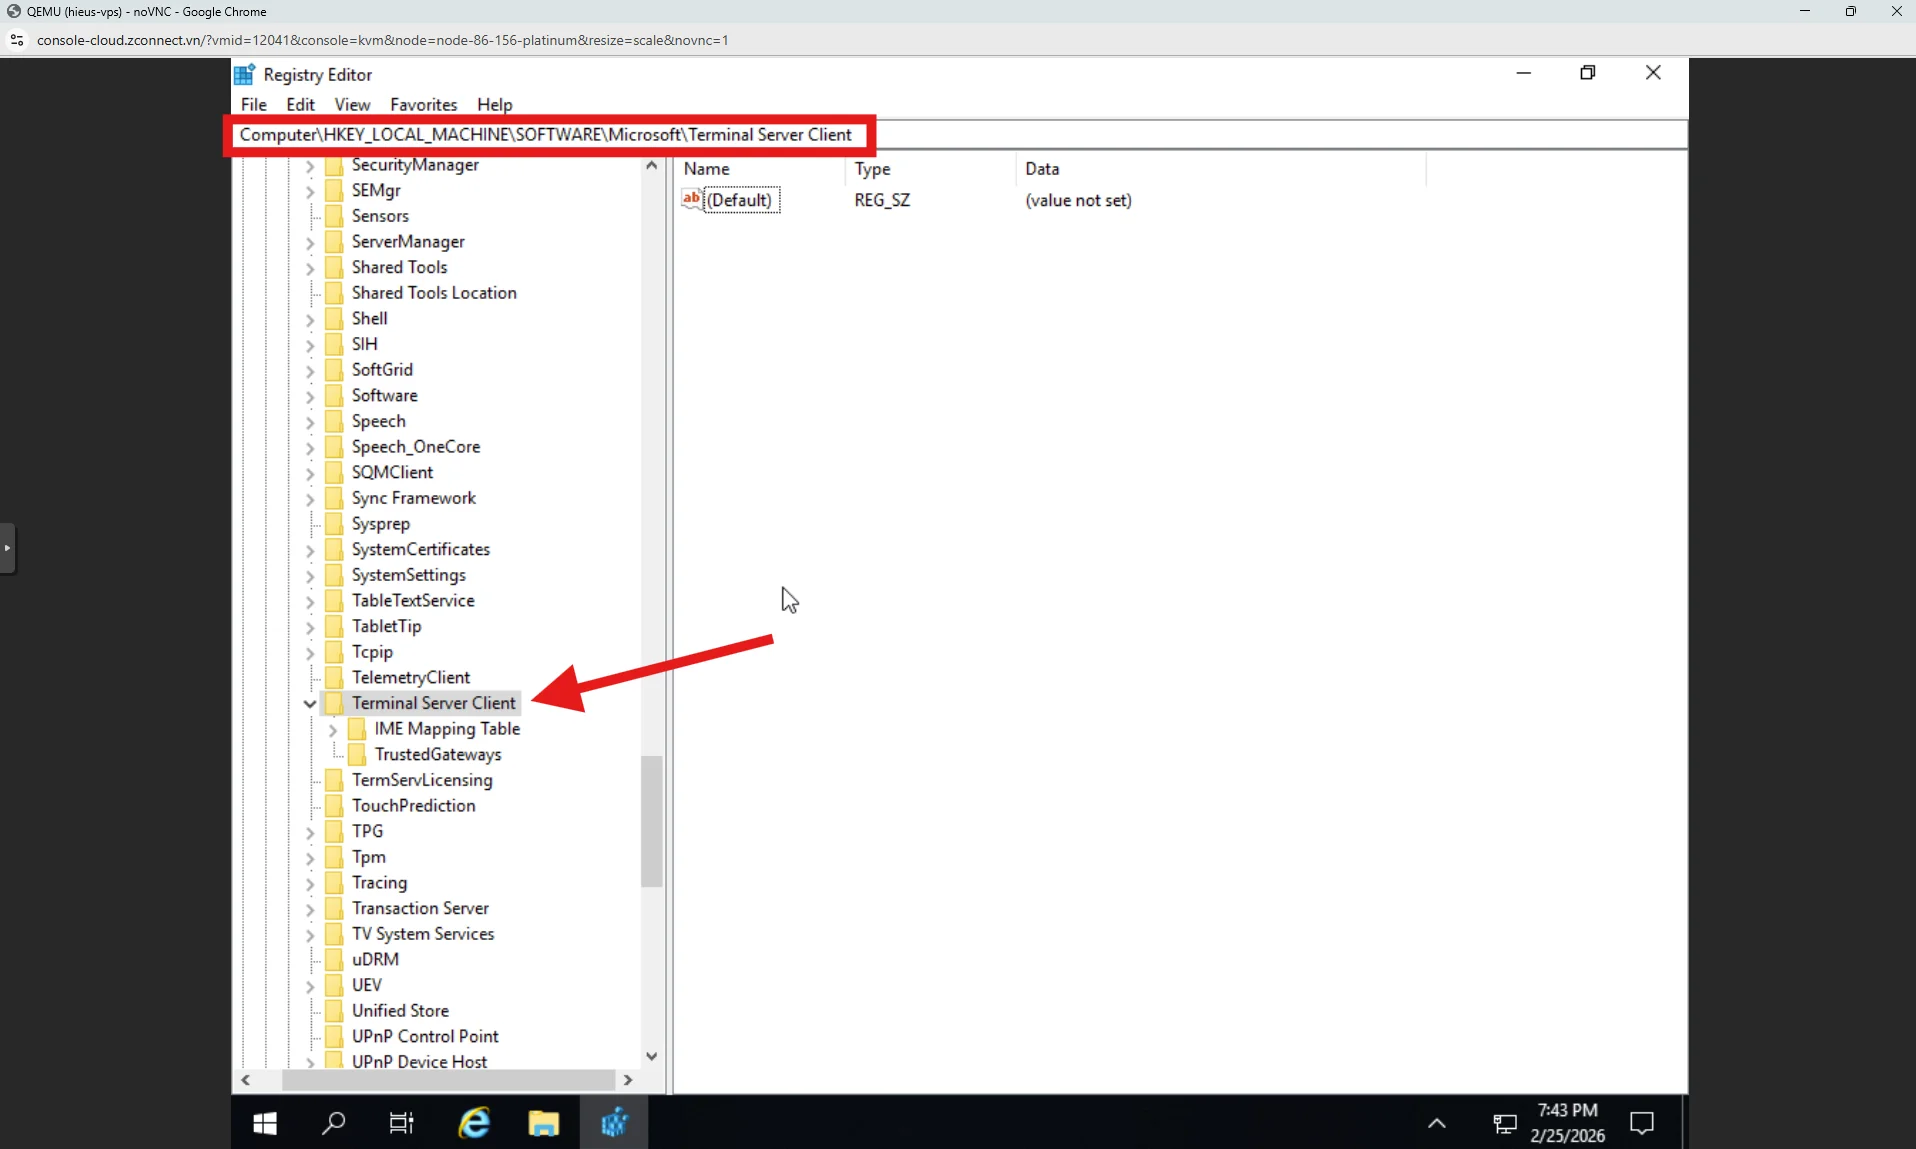Select the SIH folder icon
1916x1149 pixels.
pyautogui.click(x=334, y=344)
